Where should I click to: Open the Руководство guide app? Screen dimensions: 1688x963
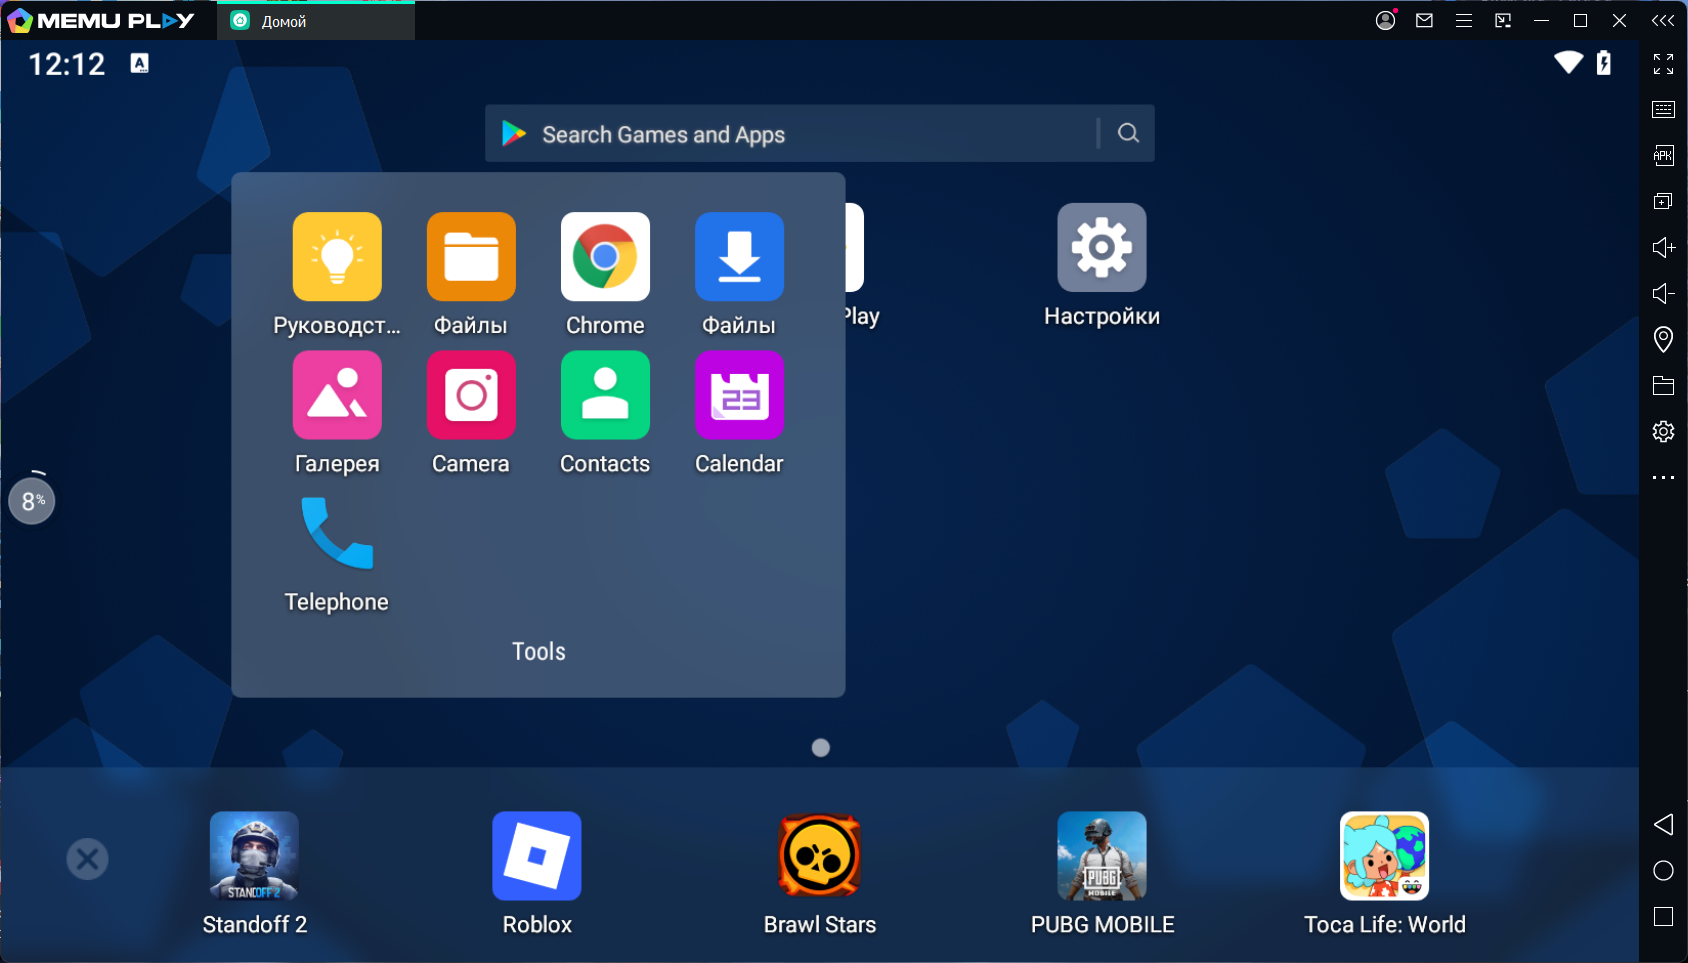tap(337, 257)
